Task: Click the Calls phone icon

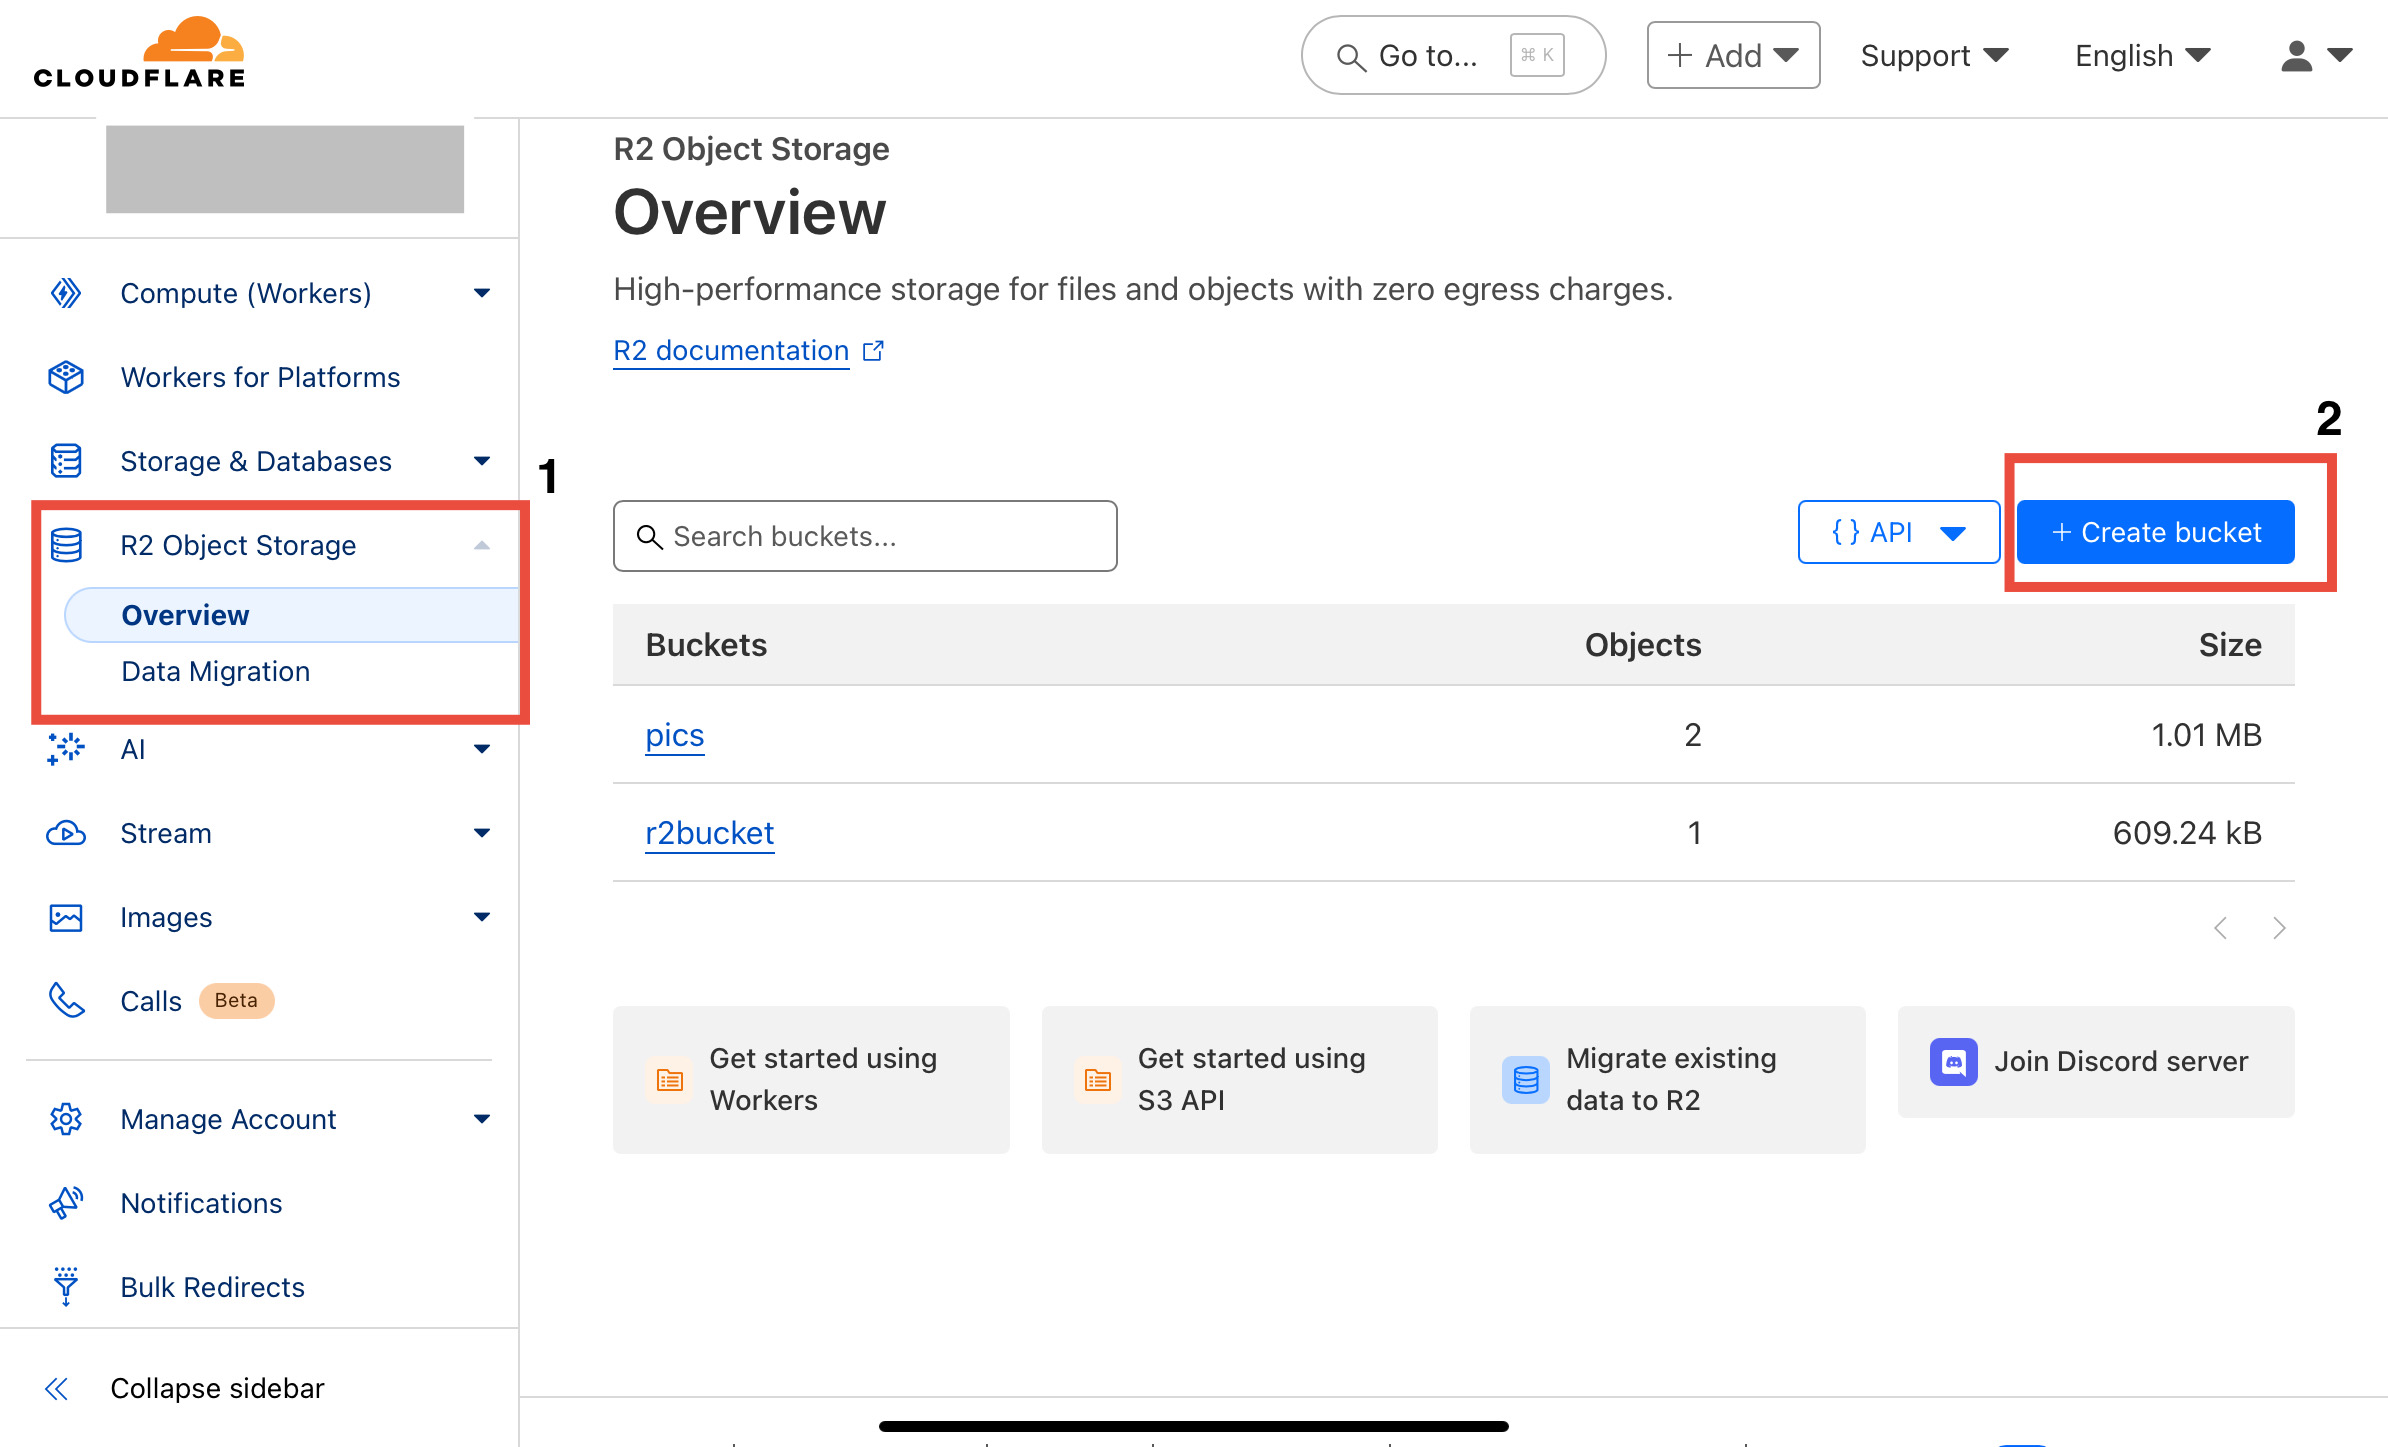Action: [66, 1001]
